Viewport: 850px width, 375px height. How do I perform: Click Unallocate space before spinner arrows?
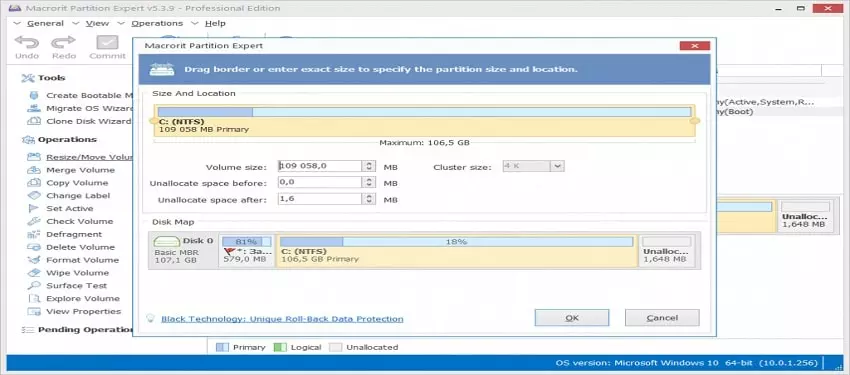coord(369,183)
